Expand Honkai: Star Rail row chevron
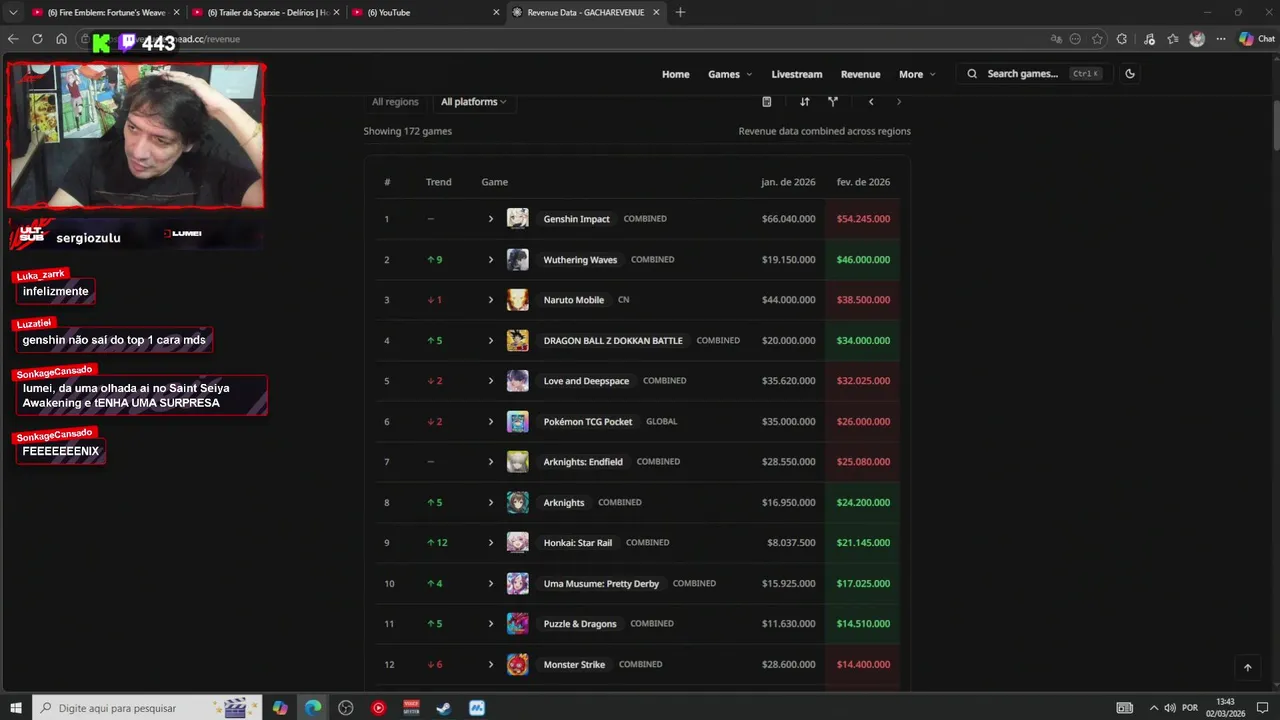 (x=491, y=543)
